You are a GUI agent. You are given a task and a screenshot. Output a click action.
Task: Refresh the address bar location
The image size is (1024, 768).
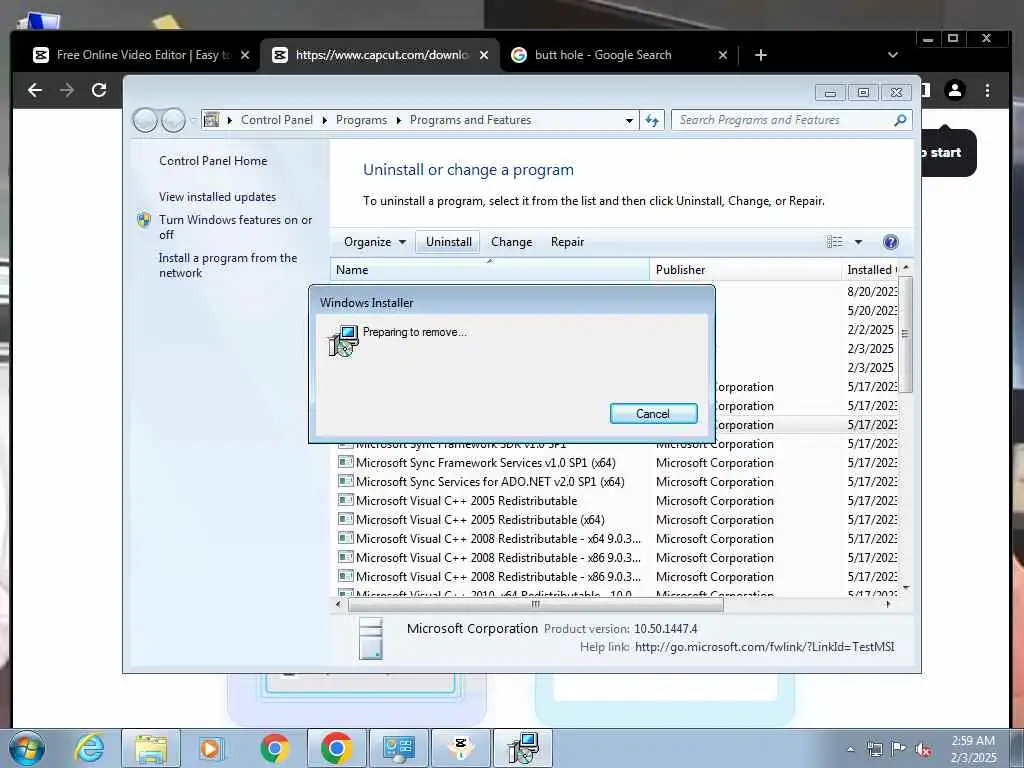point(652,120)
